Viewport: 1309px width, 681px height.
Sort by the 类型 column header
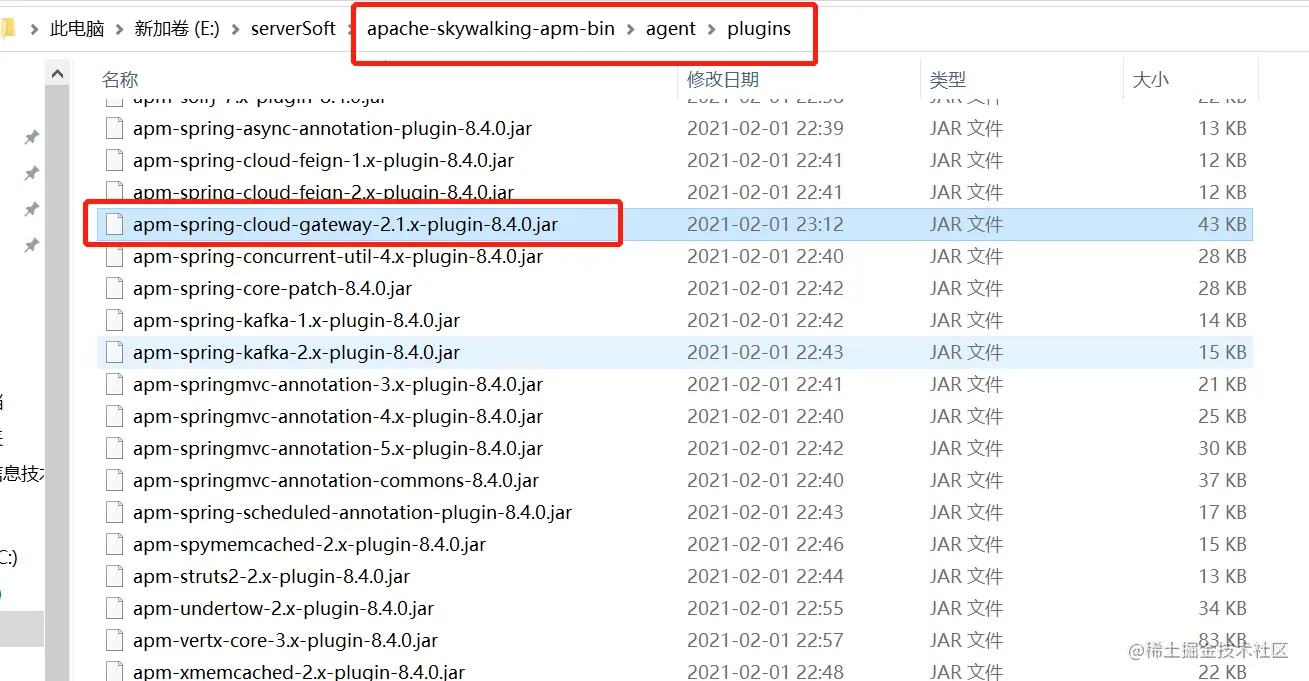tap(948, 80)
